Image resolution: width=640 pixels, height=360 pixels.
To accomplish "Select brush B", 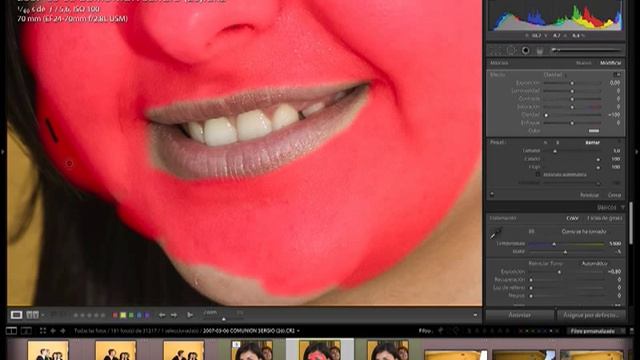I will (x=558, y=142).
